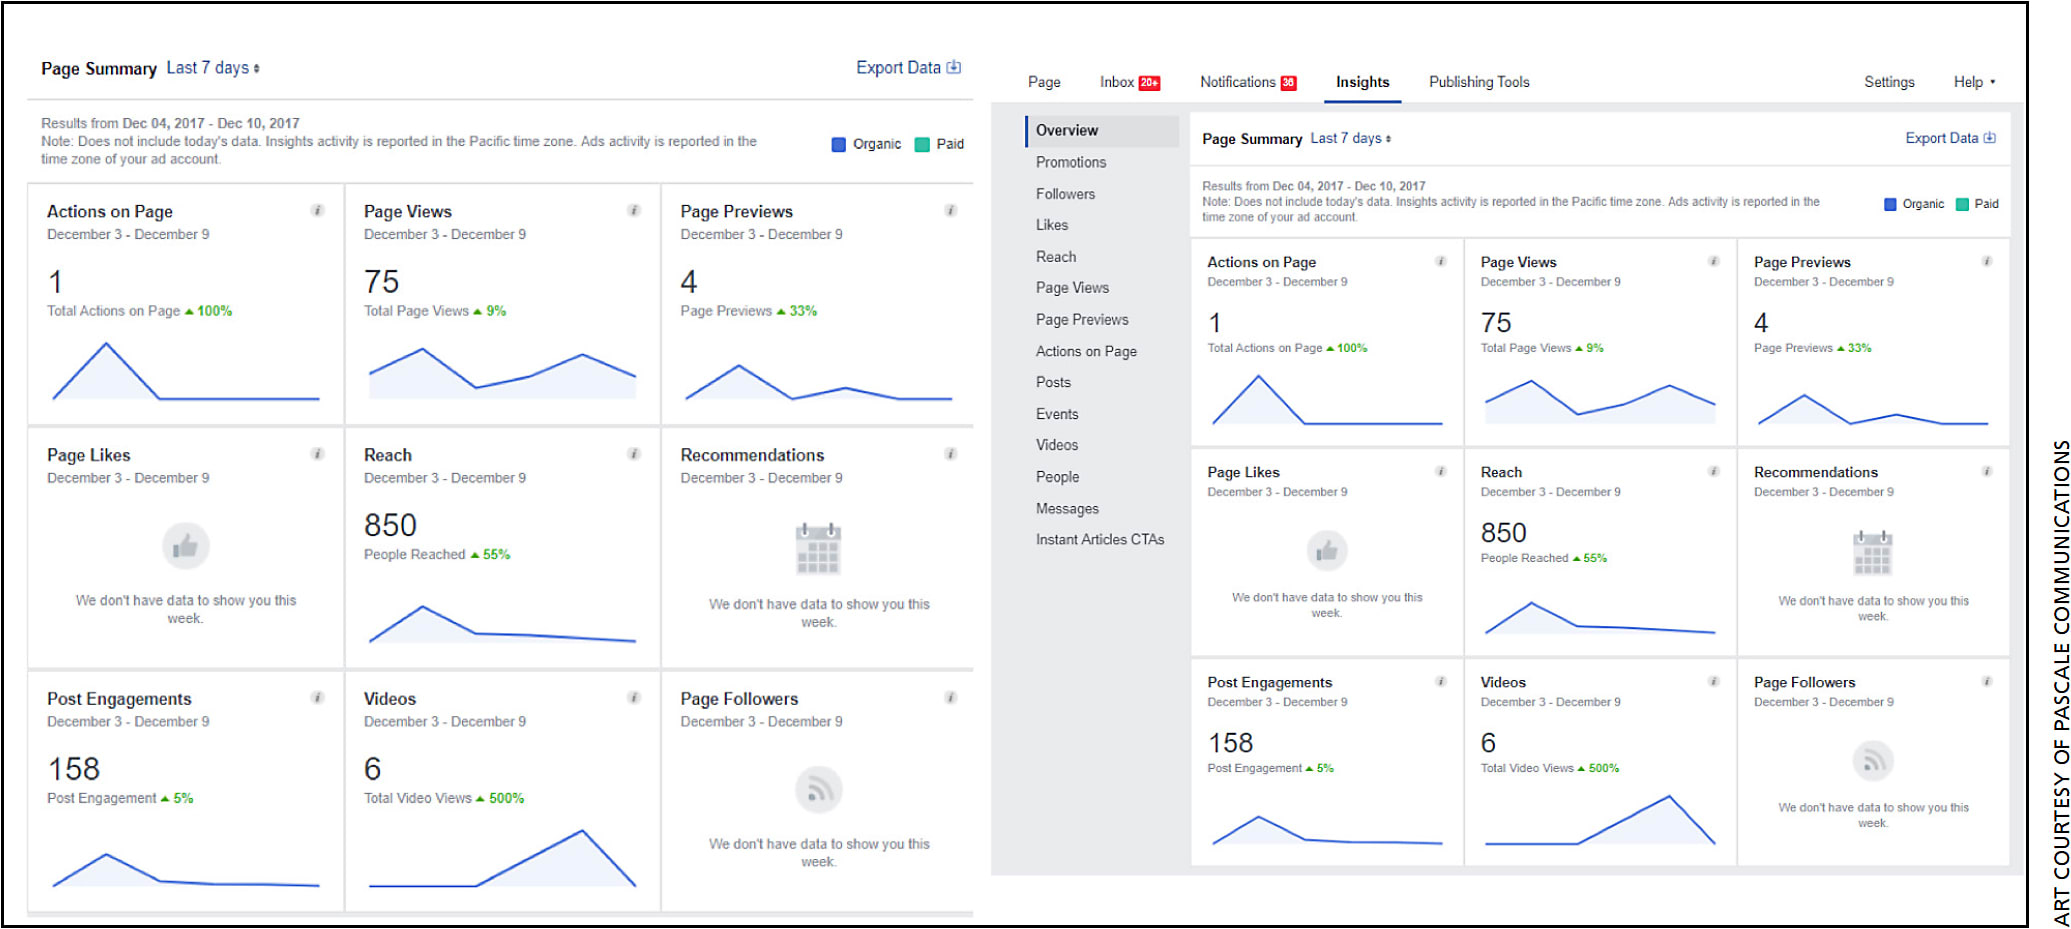Click the Export Data link
2071x929 pixels.
[898, 67]
